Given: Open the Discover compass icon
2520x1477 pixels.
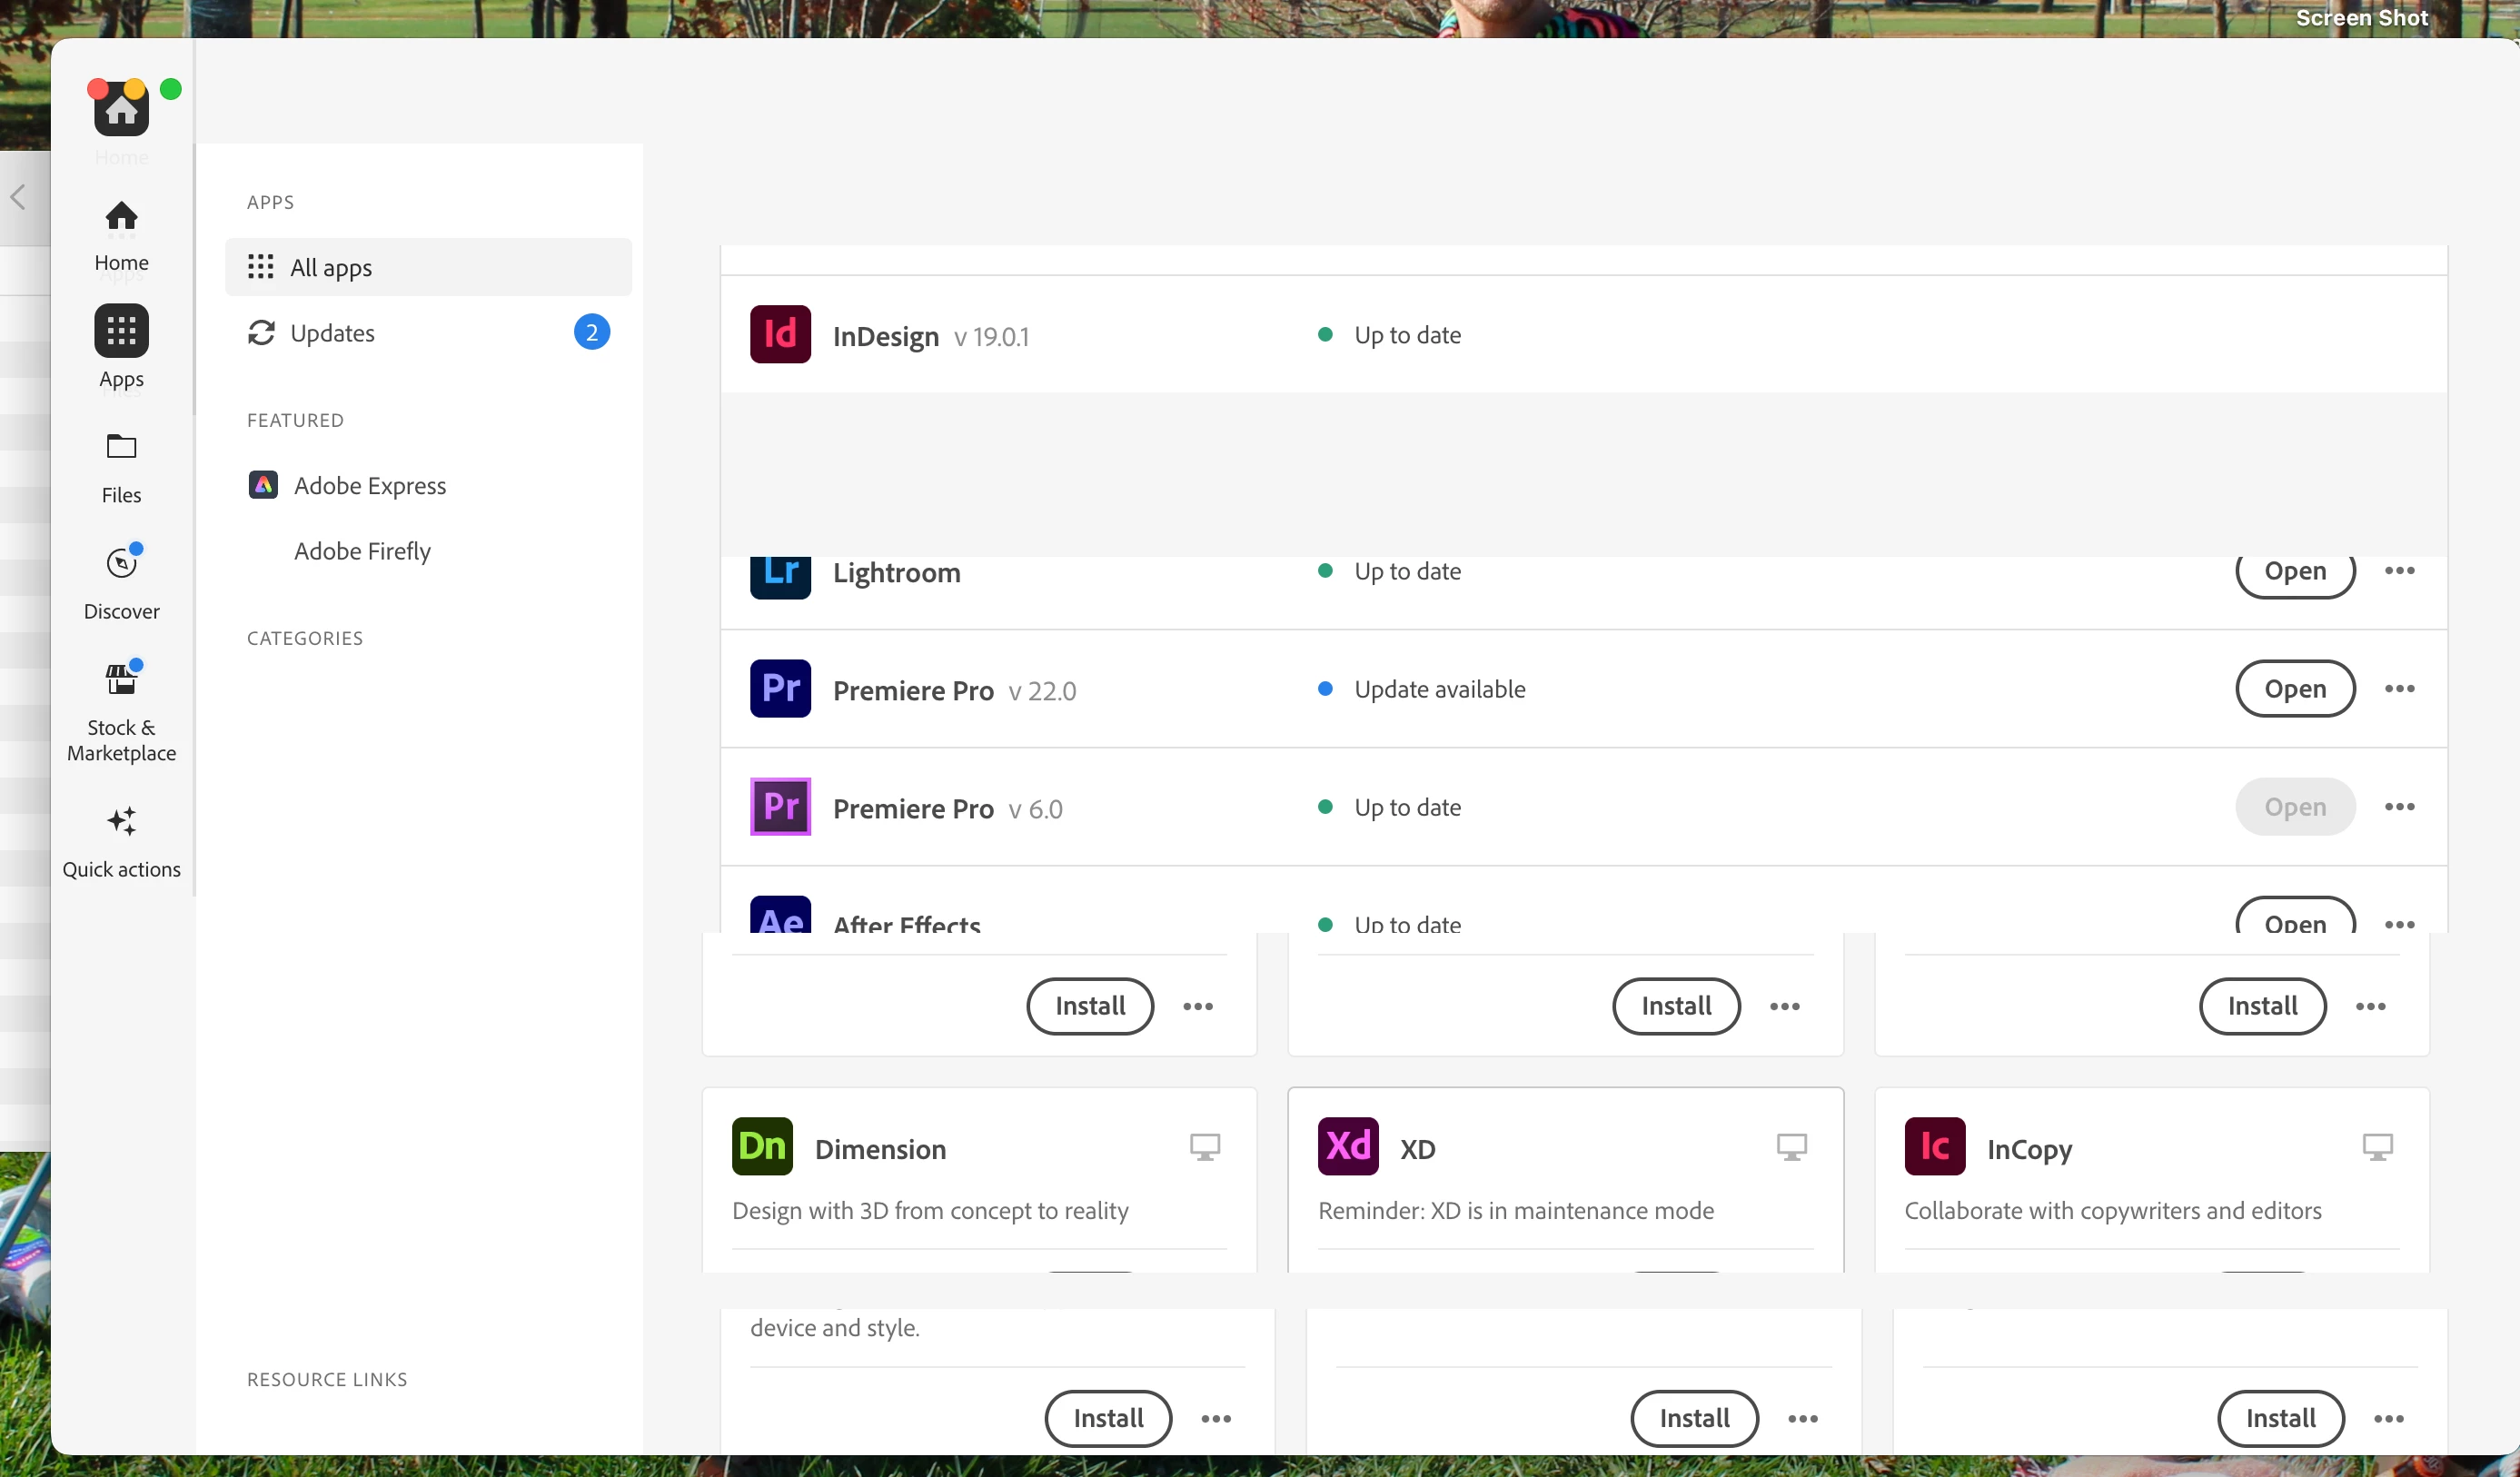Looking at the screenshot, I should (x=121, y=563).
